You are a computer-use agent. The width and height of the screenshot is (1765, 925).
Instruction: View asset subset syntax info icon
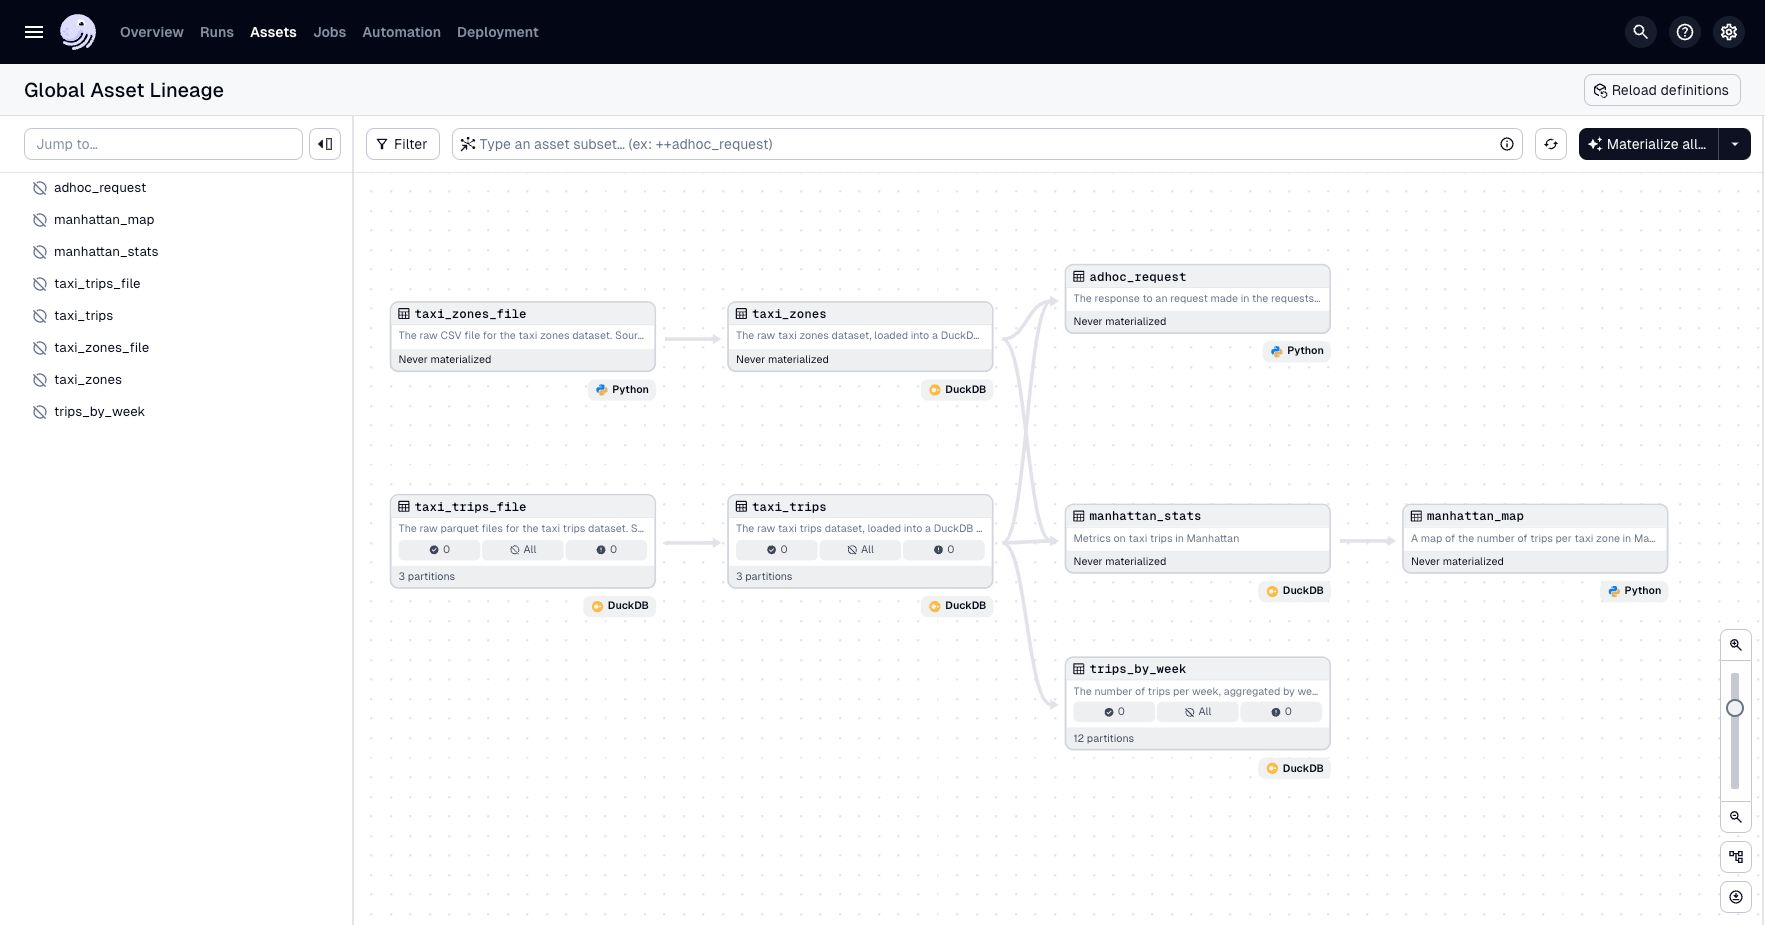tap(1507, 144)
